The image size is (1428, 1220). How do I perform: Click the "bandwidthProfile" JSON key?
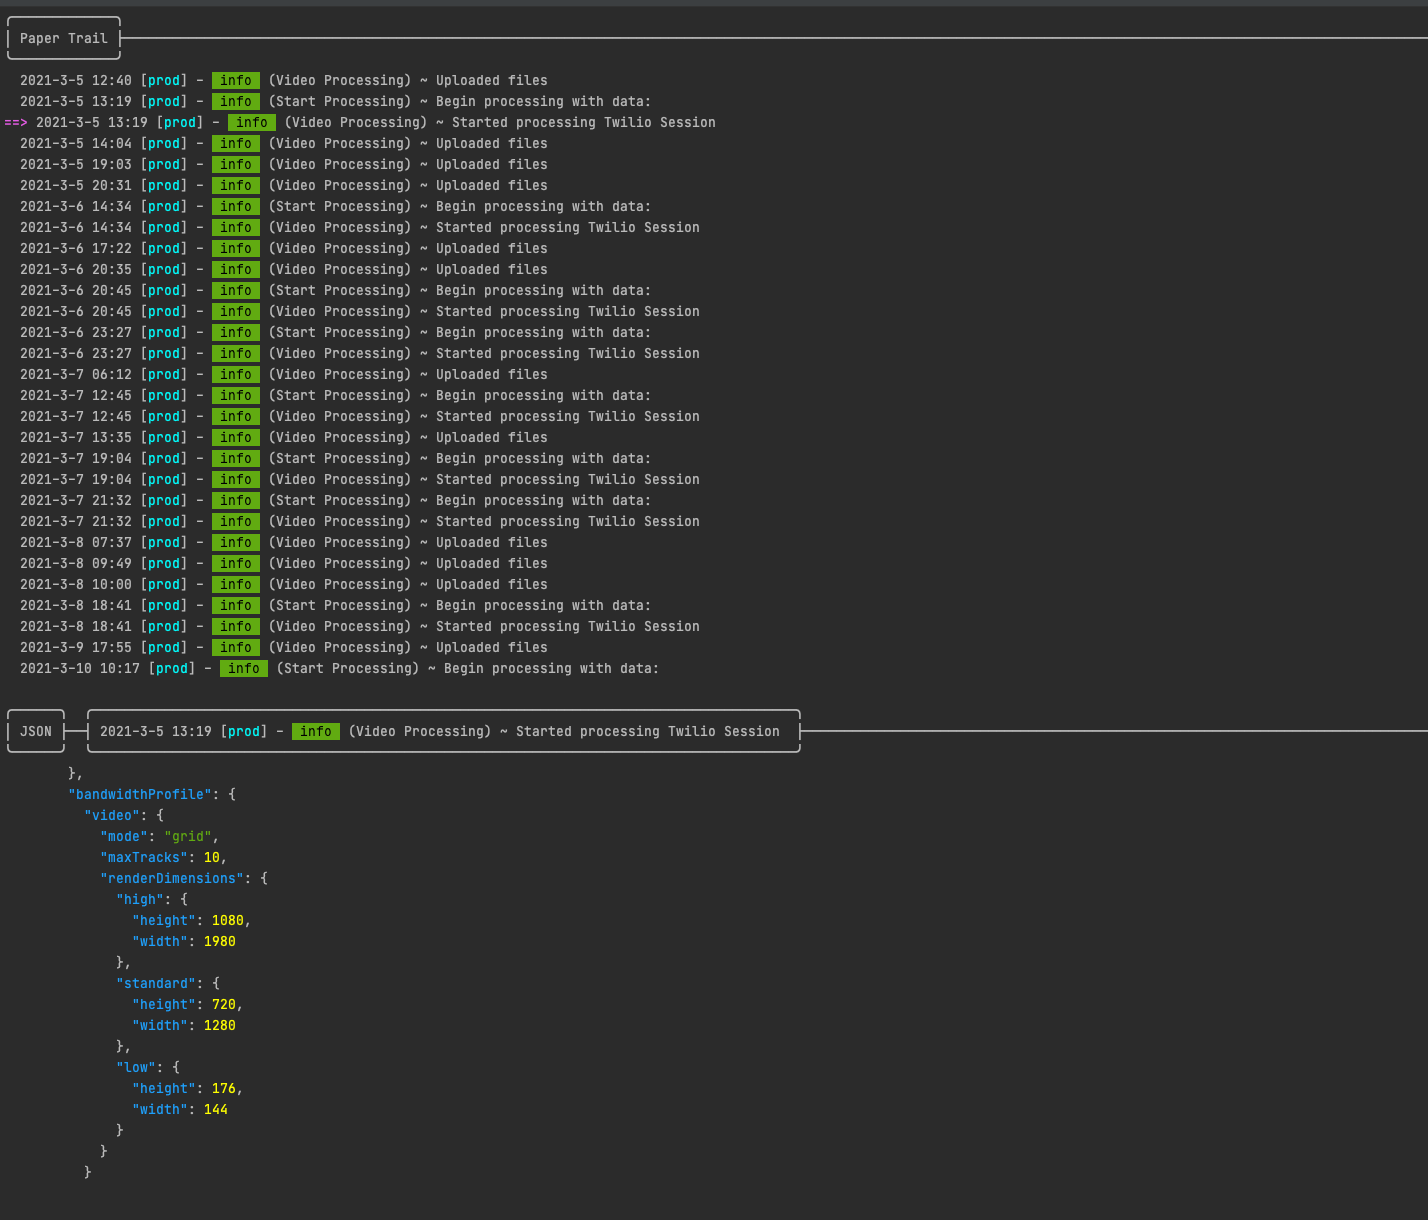140,794
